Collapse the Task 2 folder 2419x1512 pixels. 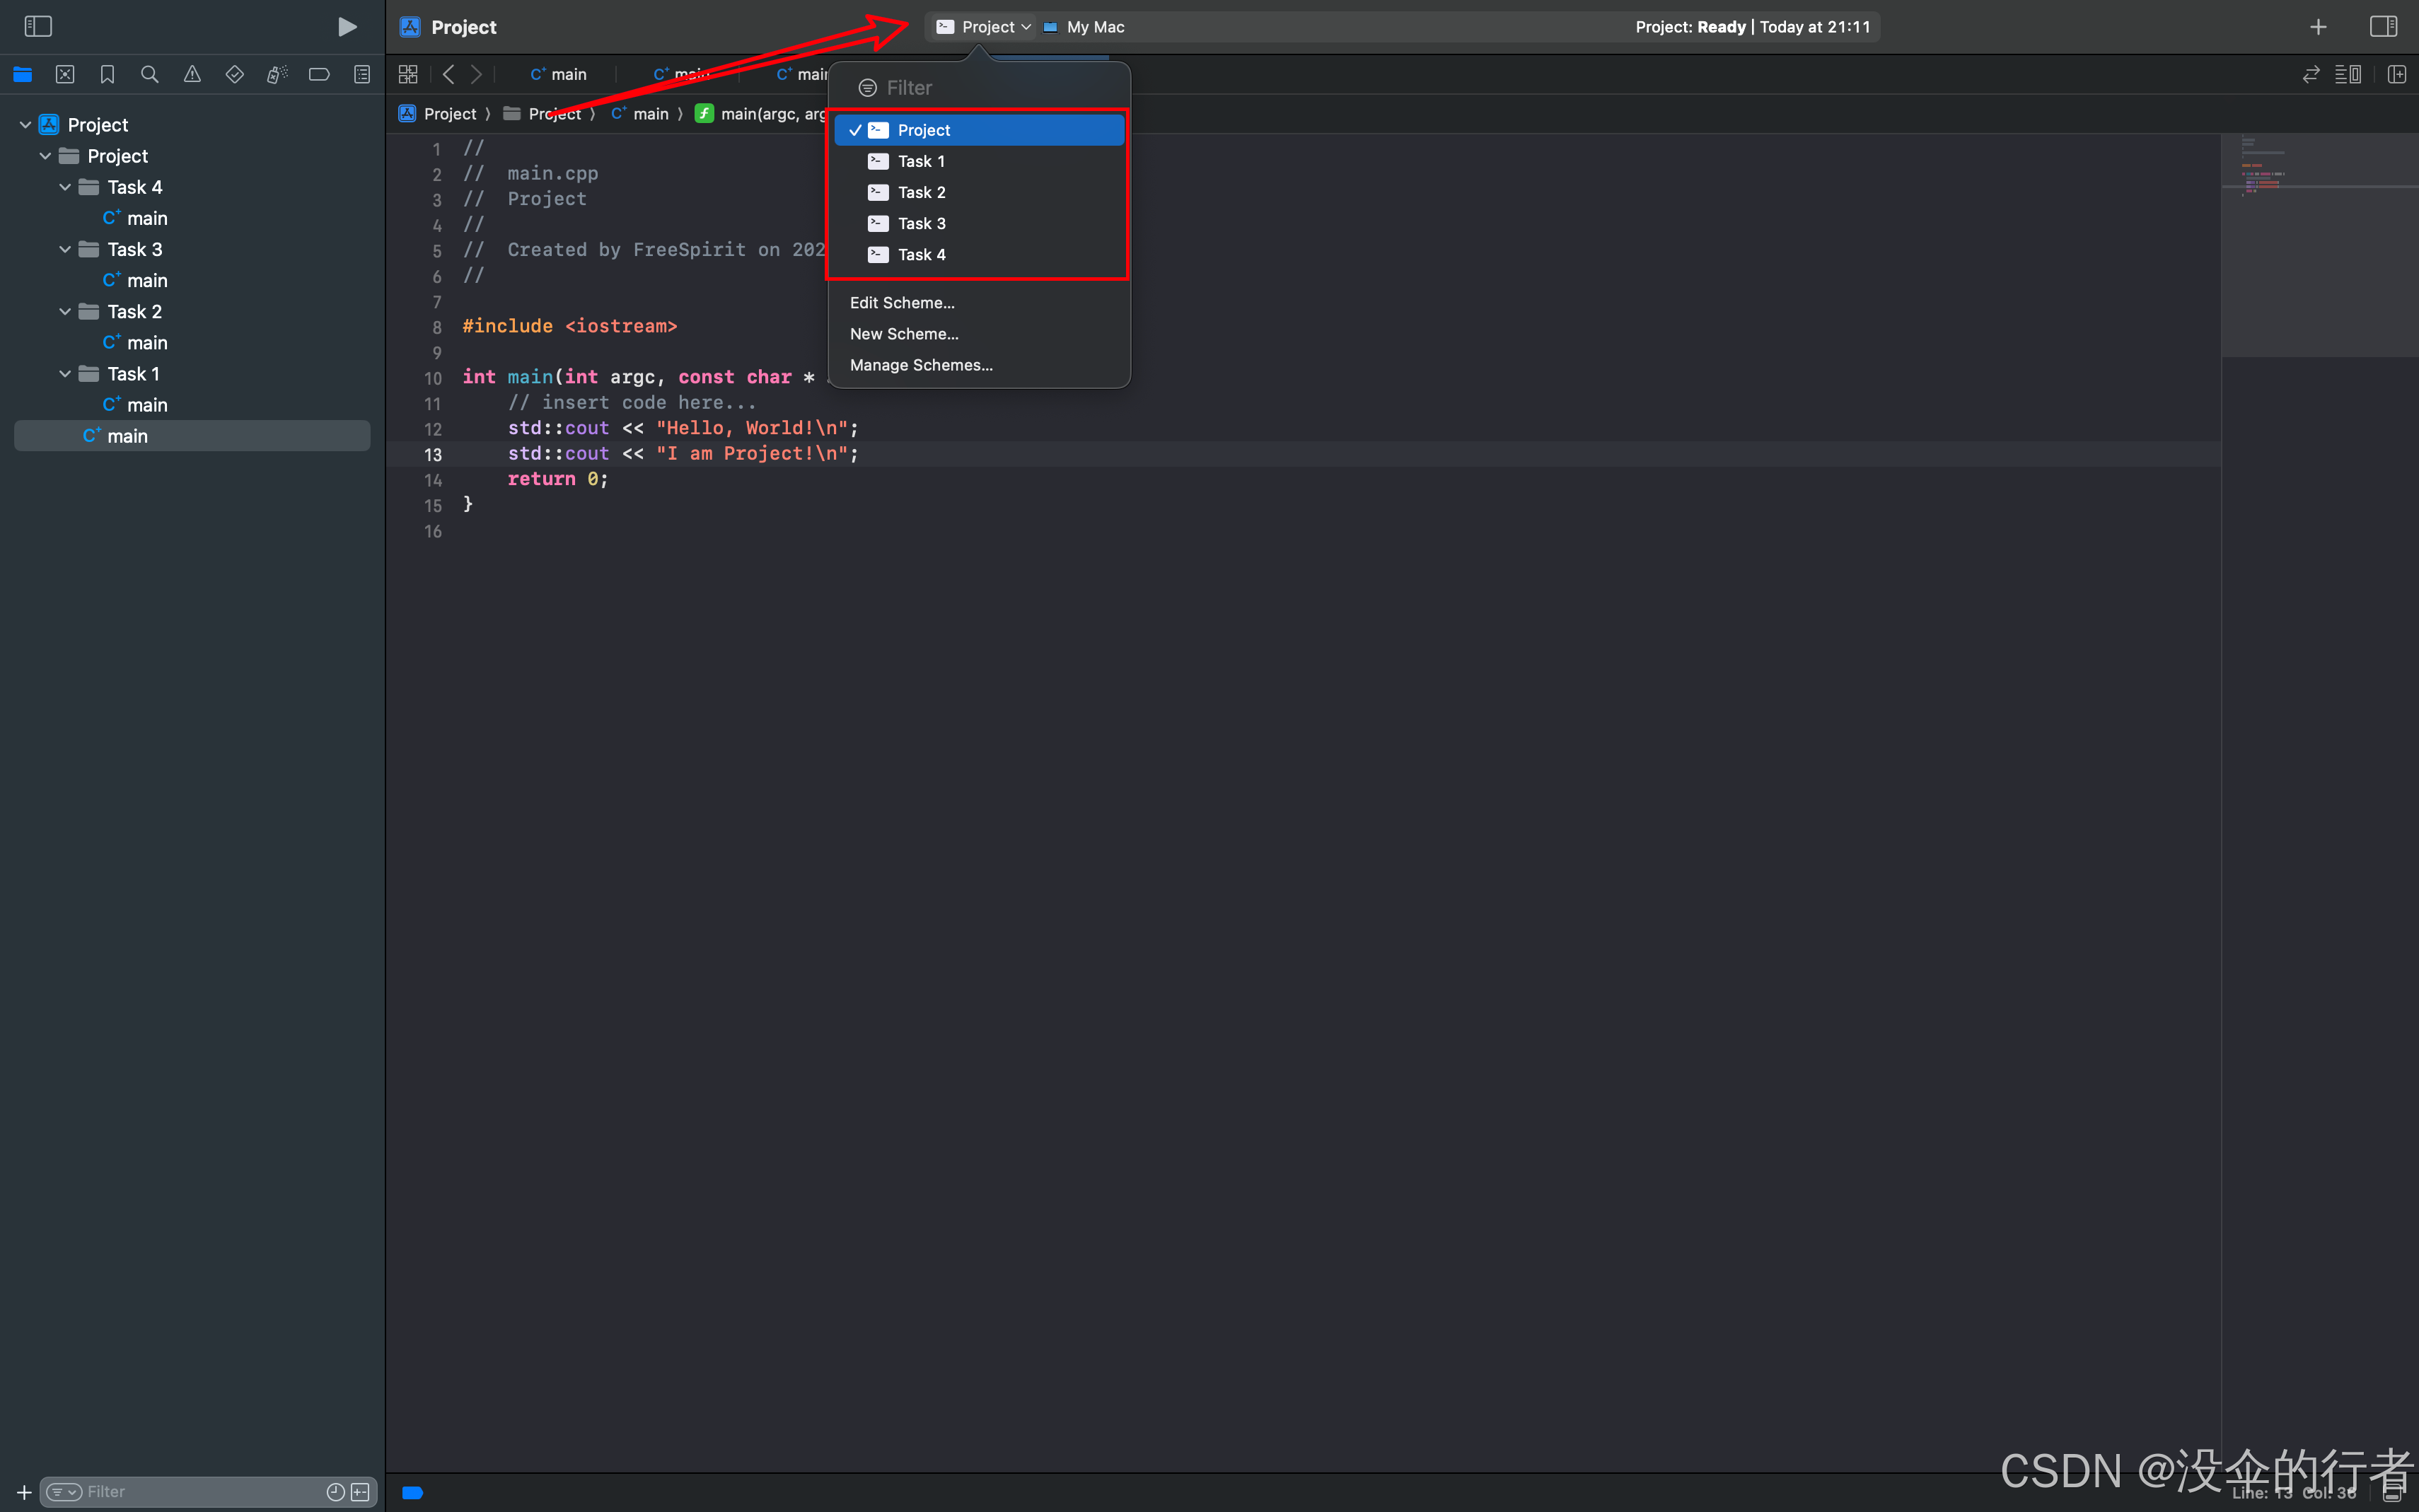65,311
